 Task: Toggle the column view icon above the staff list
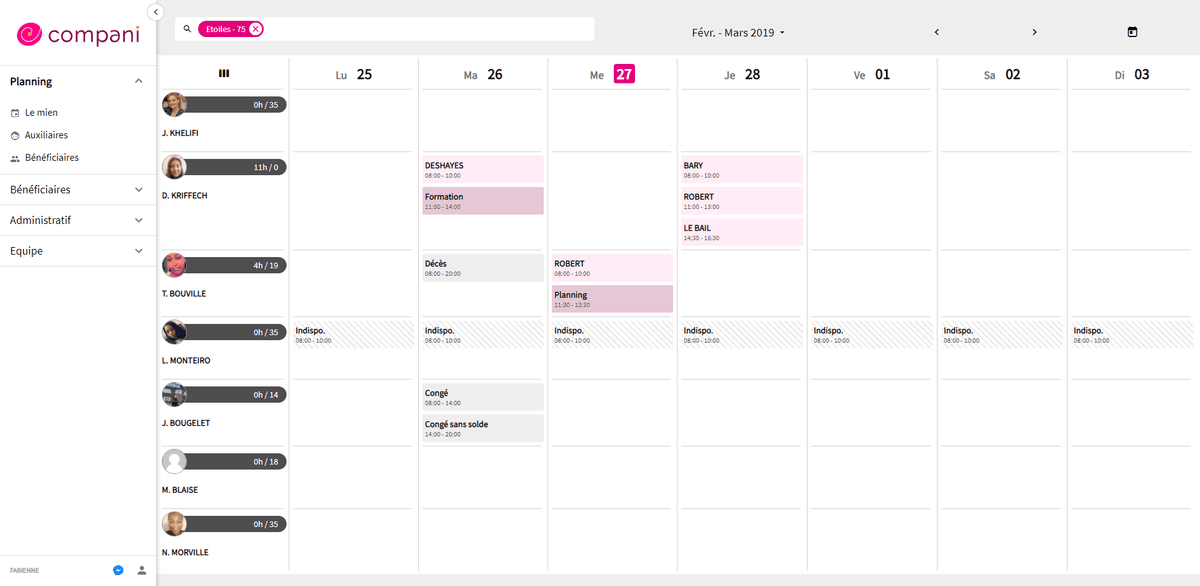pos(224,73)
